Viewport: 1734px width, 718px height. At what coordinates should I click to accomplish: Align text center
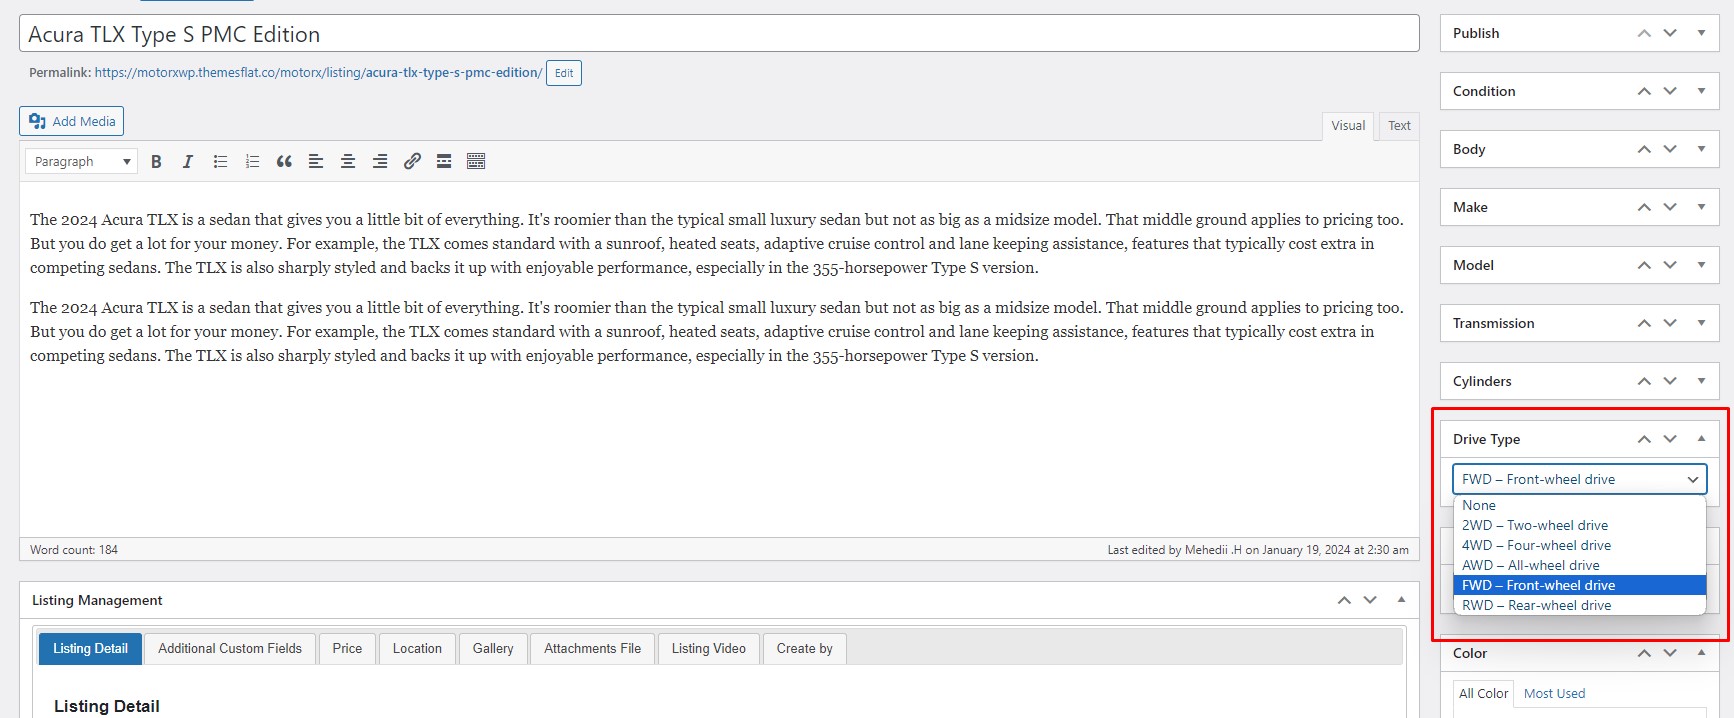click(348, 161)
